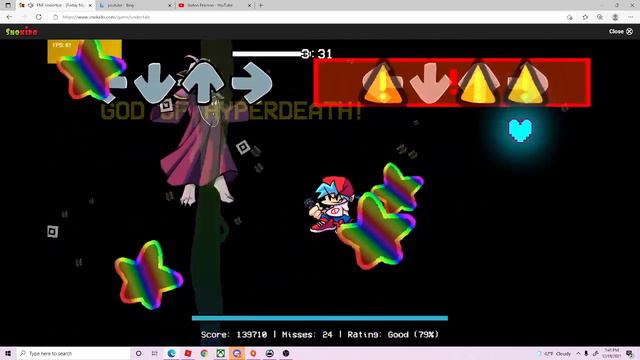Open the notification center icon
Screen dimensions: 640x360
630,354
